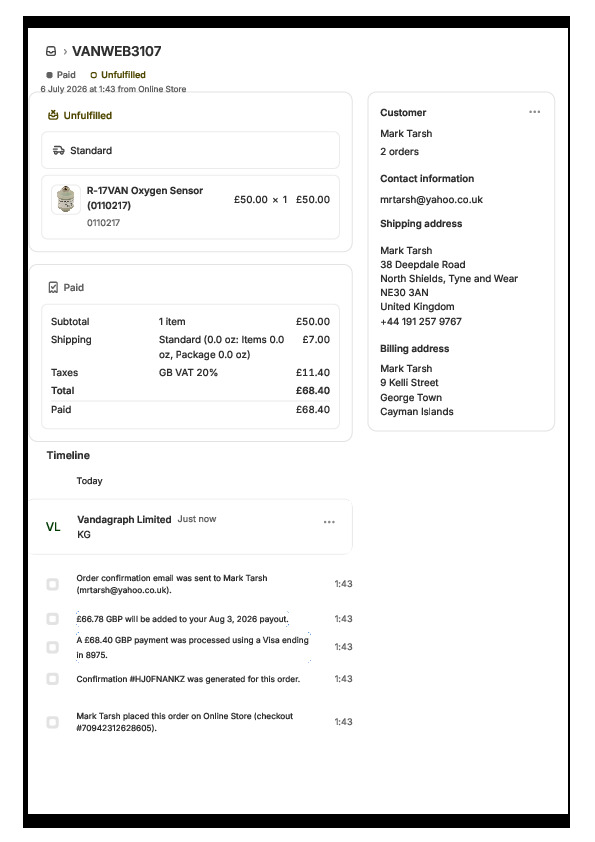The width and height of the screenshot is (595, 842).
Task: Click the Paid status badge dot
Action: tap(49, 75)
